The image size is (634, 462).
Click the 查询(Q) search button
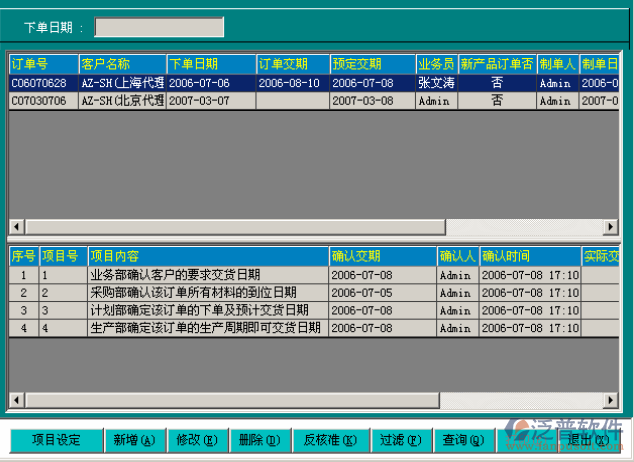tap(463, 440)
